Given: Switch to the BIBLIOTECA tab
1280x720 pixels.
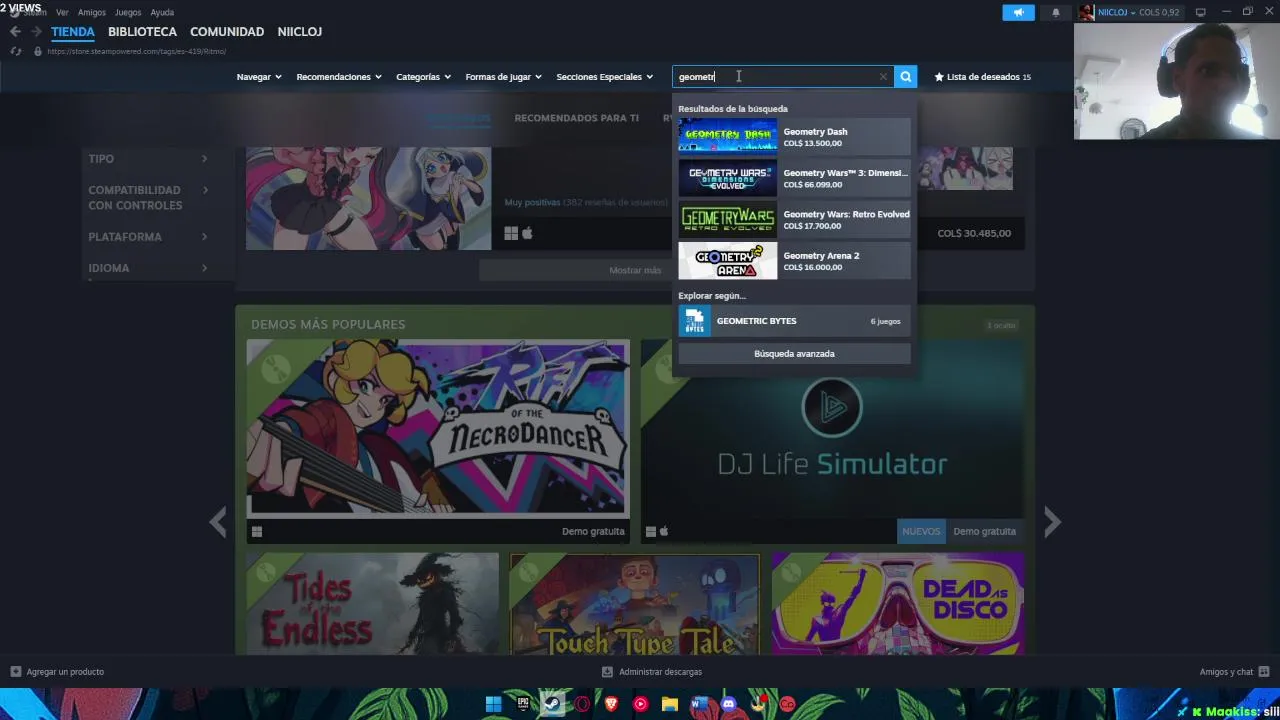Looking at the screenshot, I should click(142, 32).
